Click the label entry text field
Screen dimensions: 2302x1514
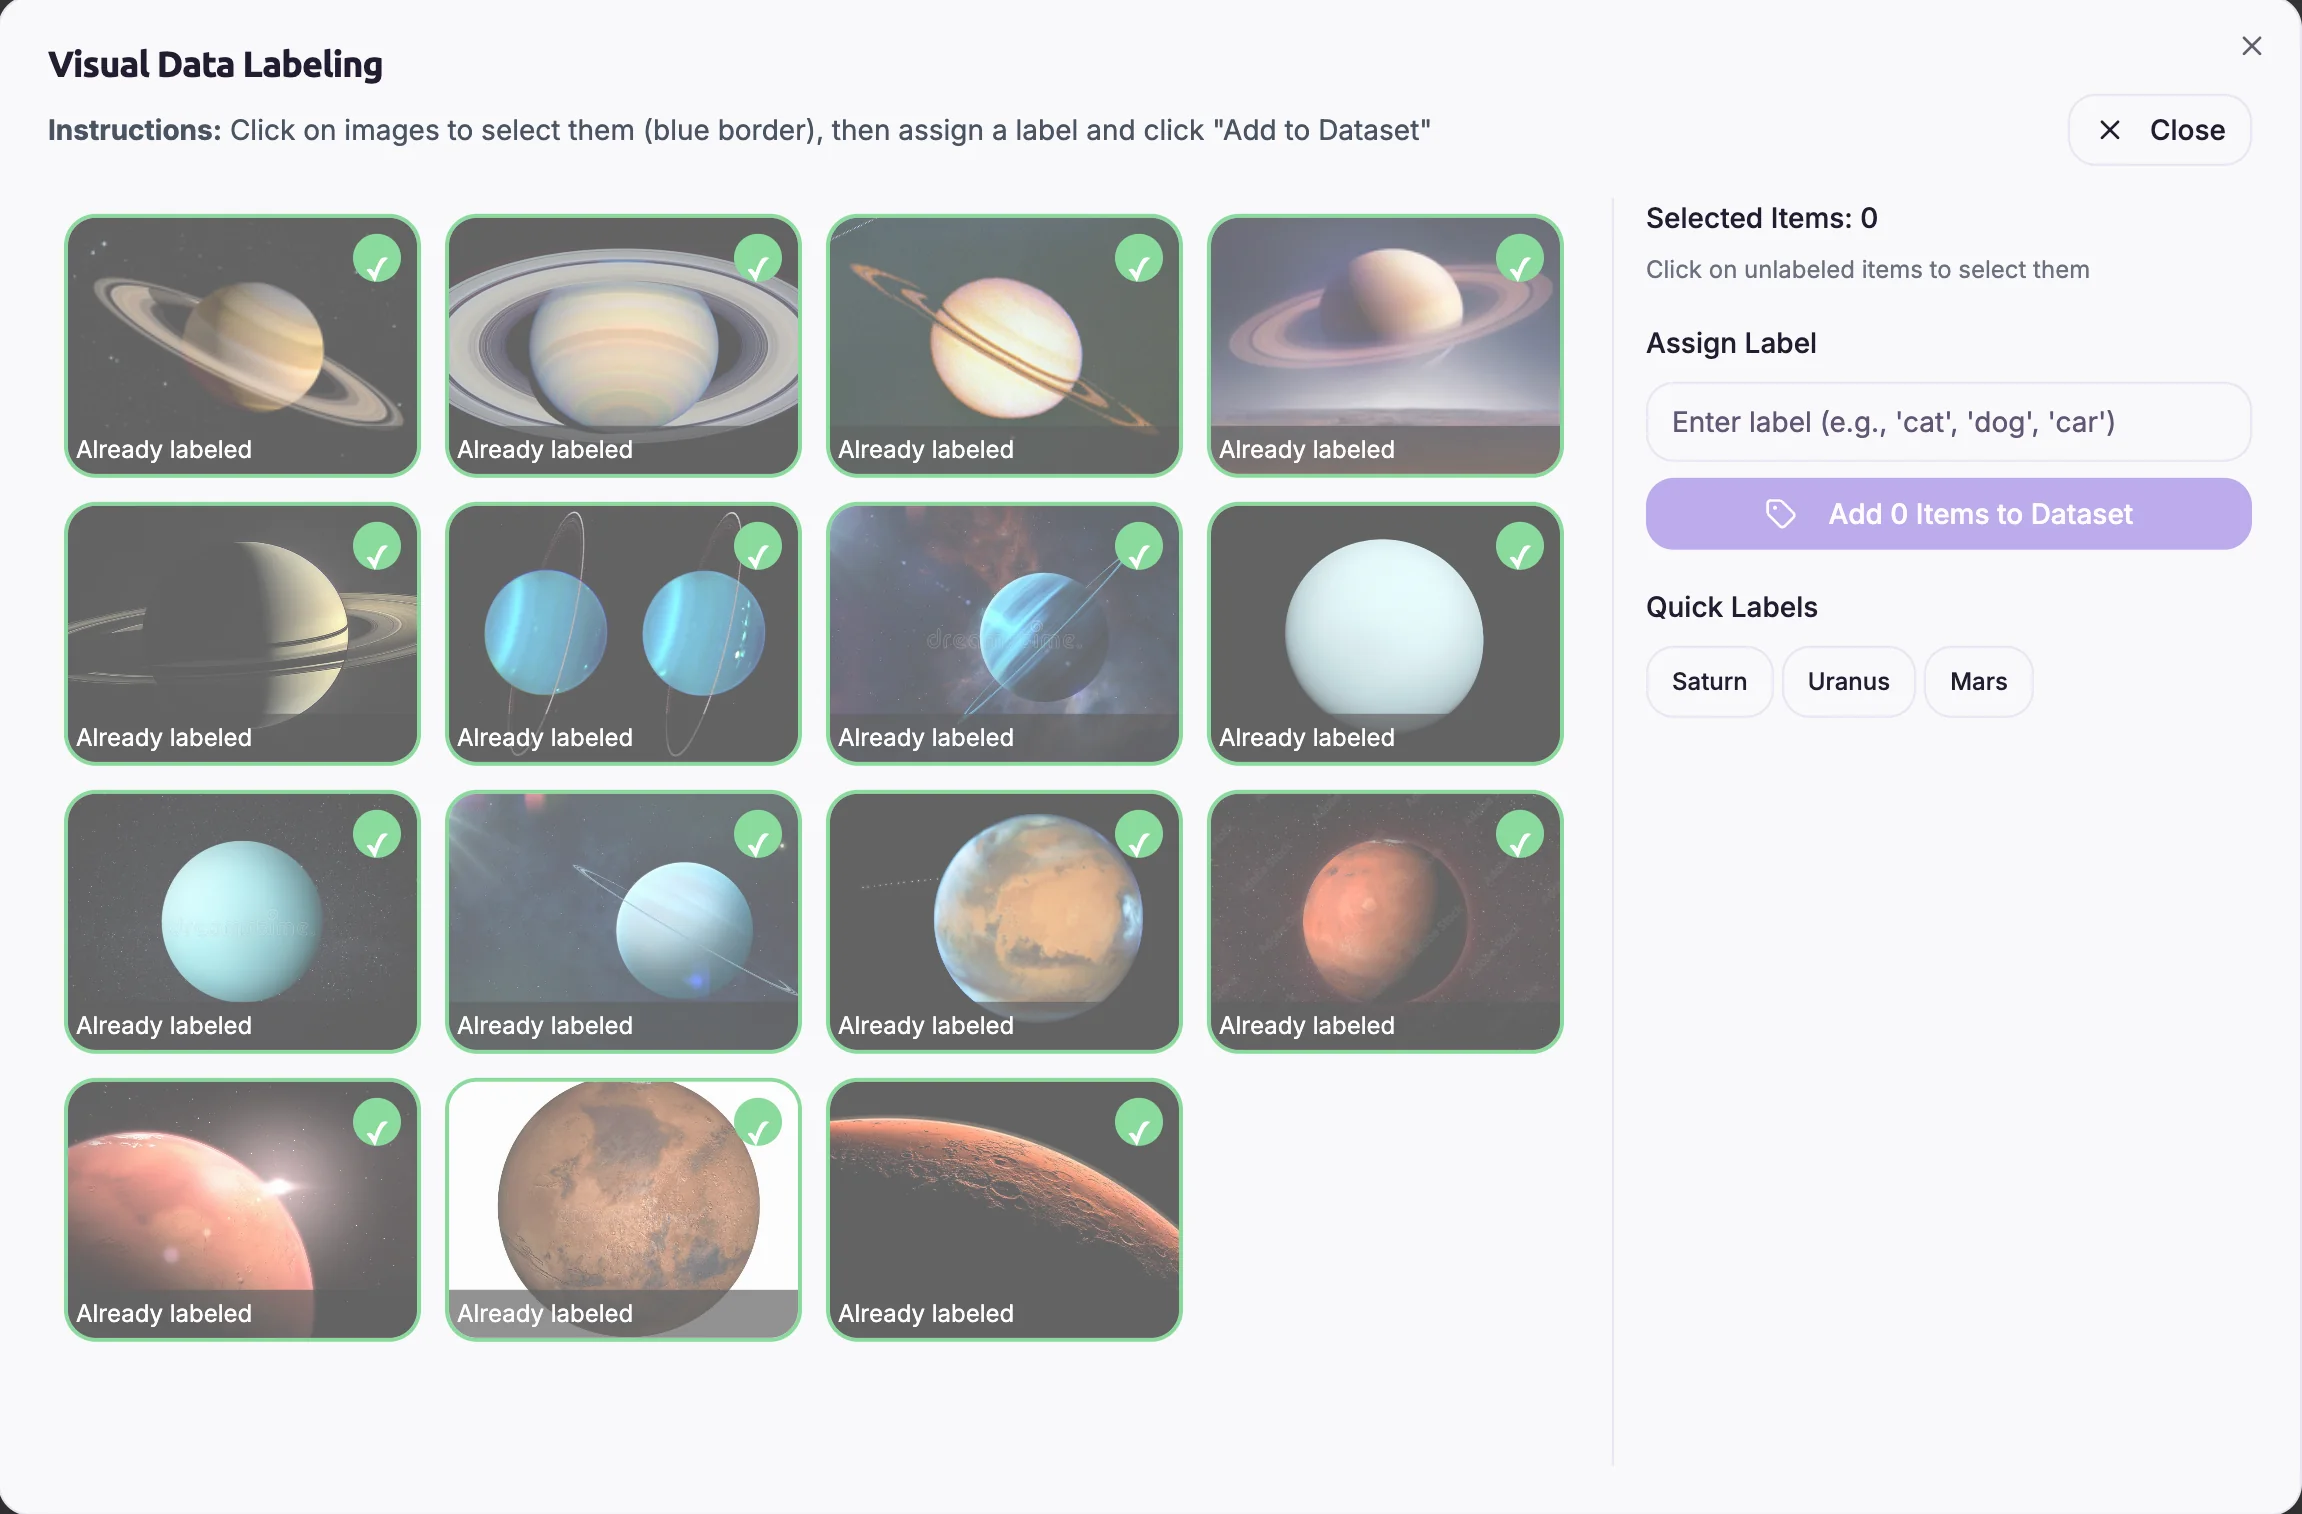(1948, 422)
